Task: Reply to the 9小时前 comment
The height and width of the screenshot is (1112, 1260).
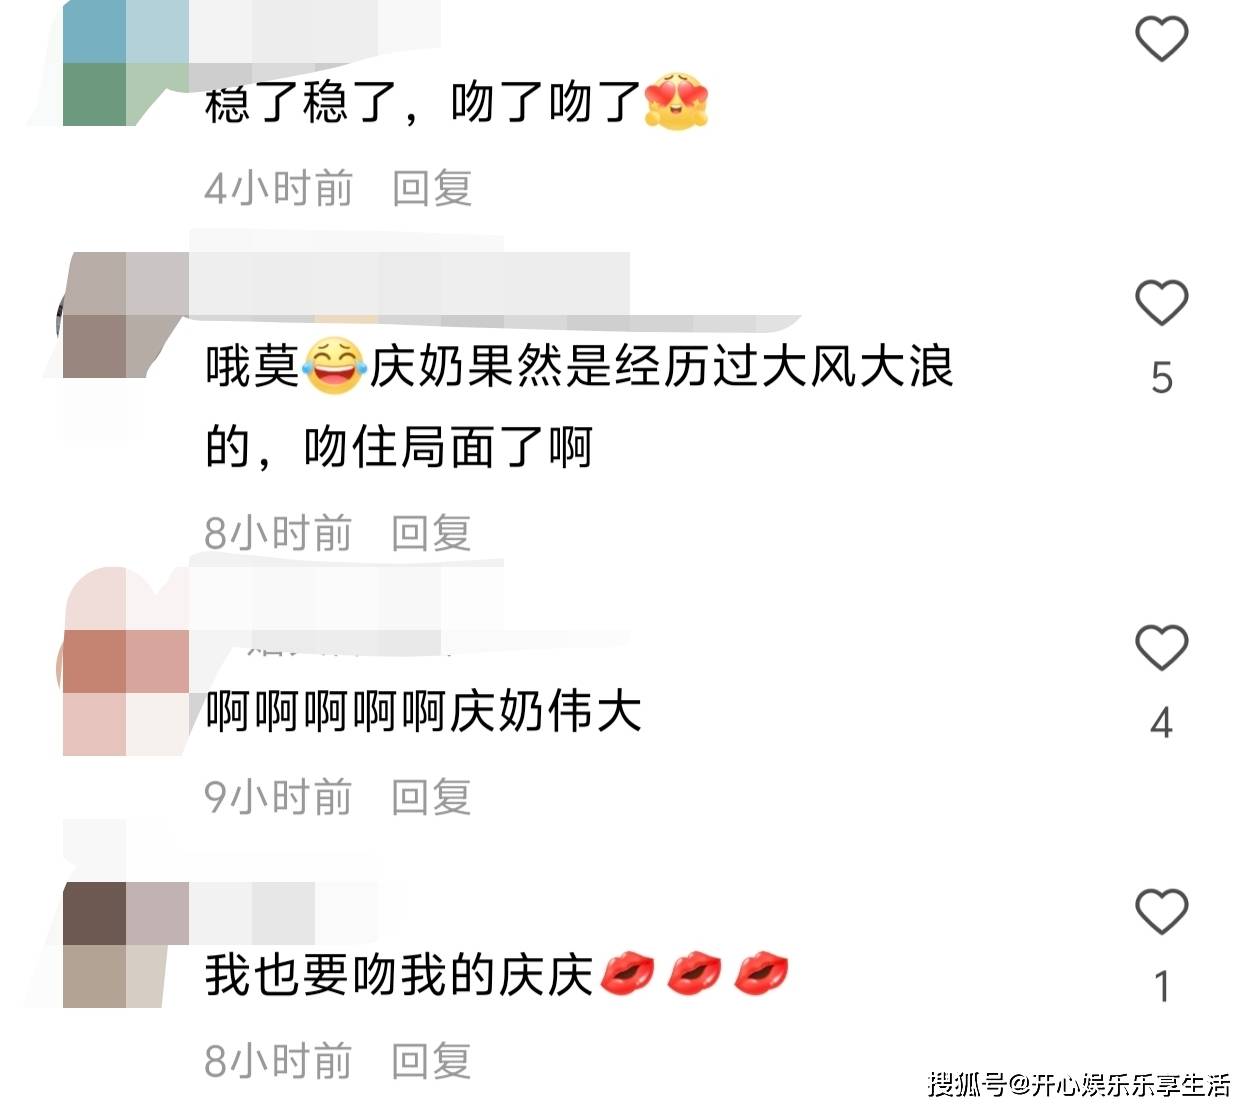Action: point(431,797)
